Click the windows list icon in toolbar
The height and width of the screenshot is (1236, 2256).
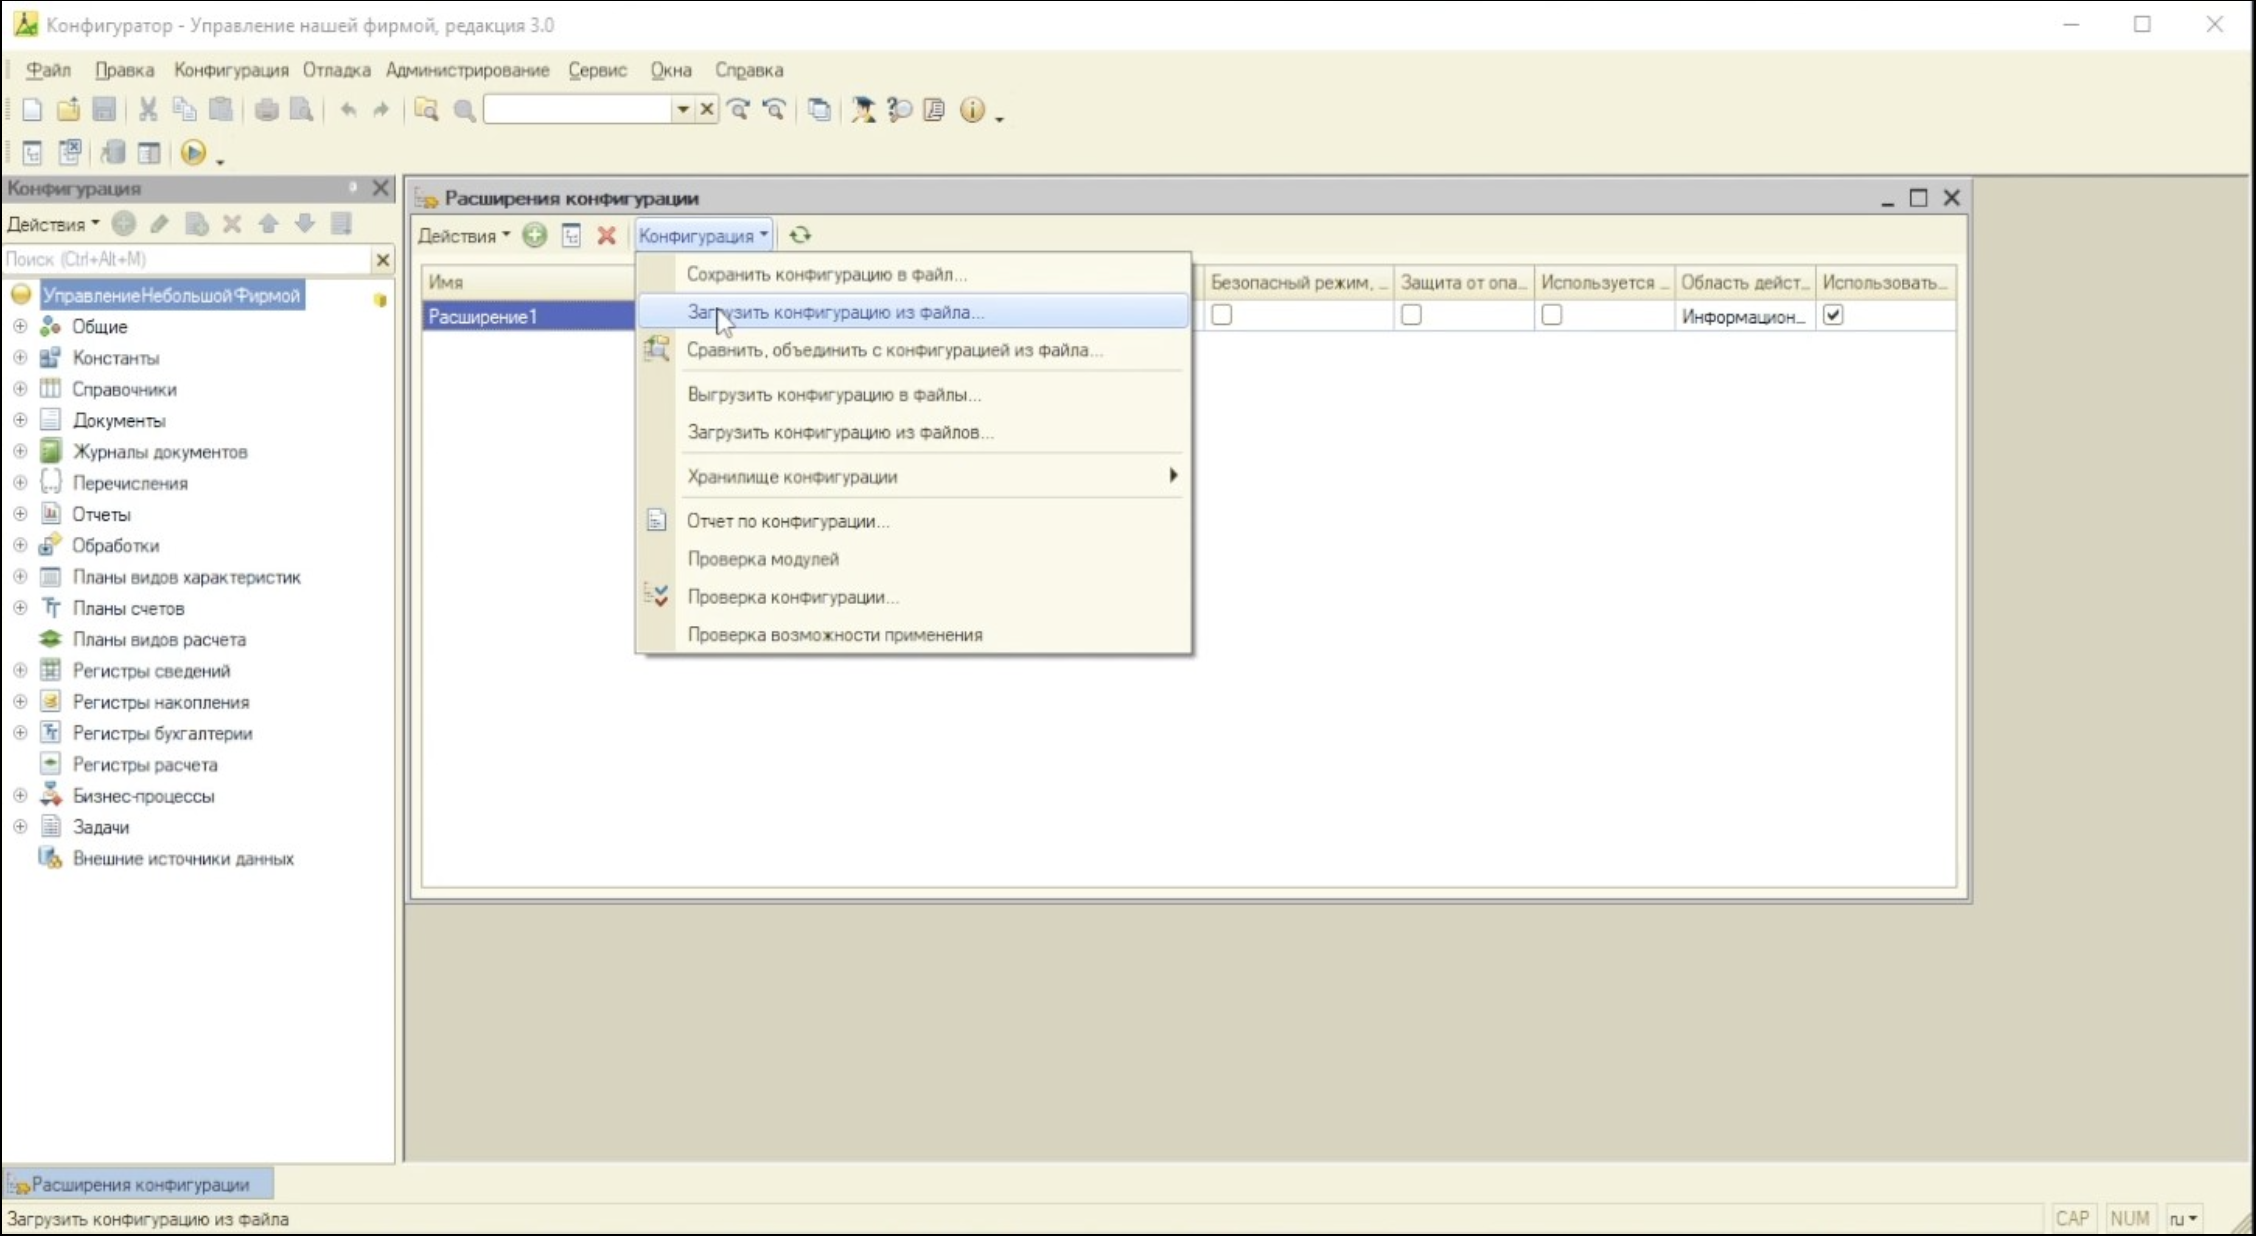pos(819,110)
